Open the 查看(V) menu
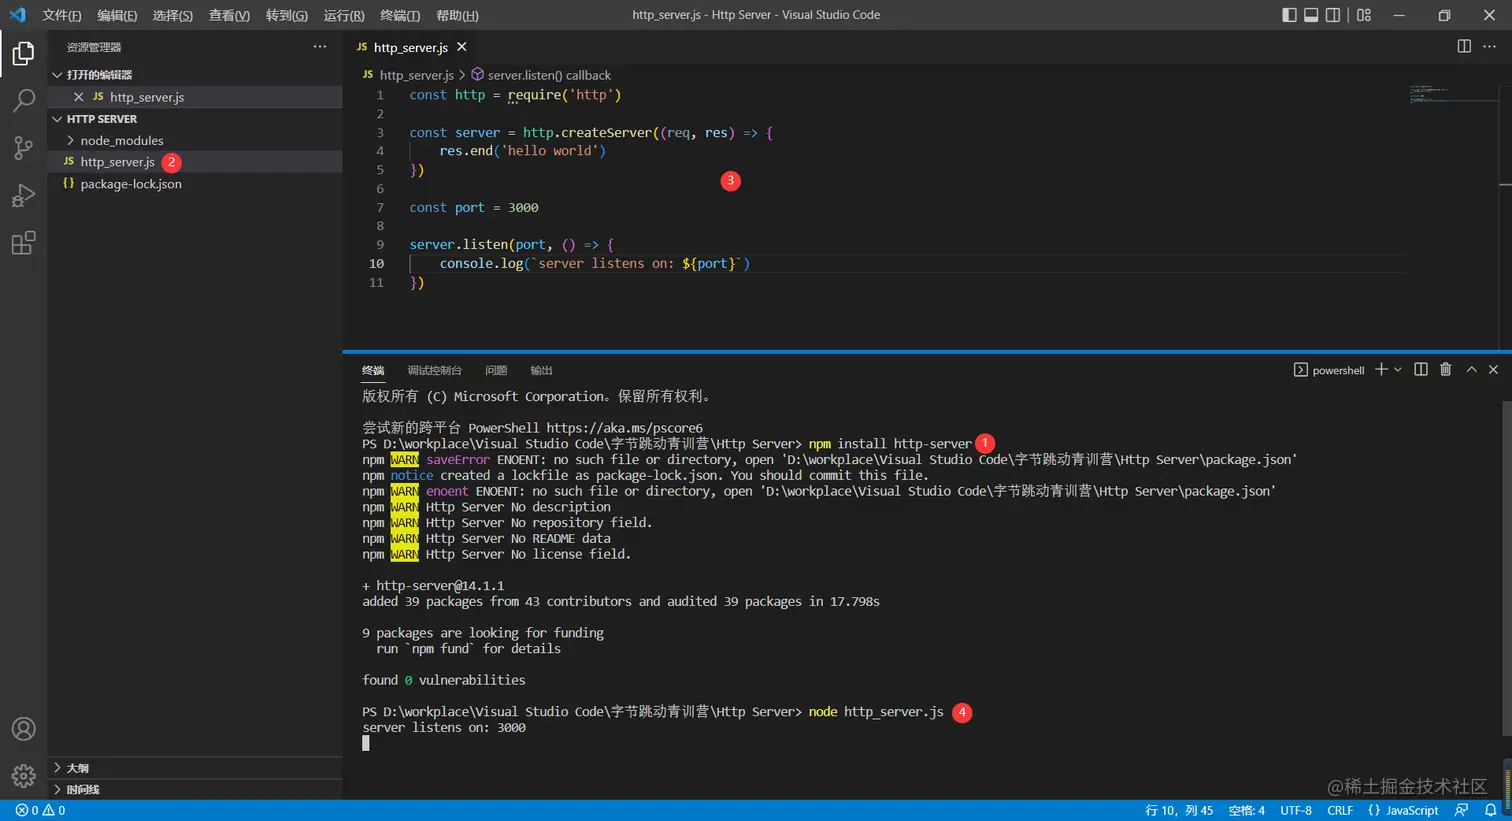 click(229, 15)
